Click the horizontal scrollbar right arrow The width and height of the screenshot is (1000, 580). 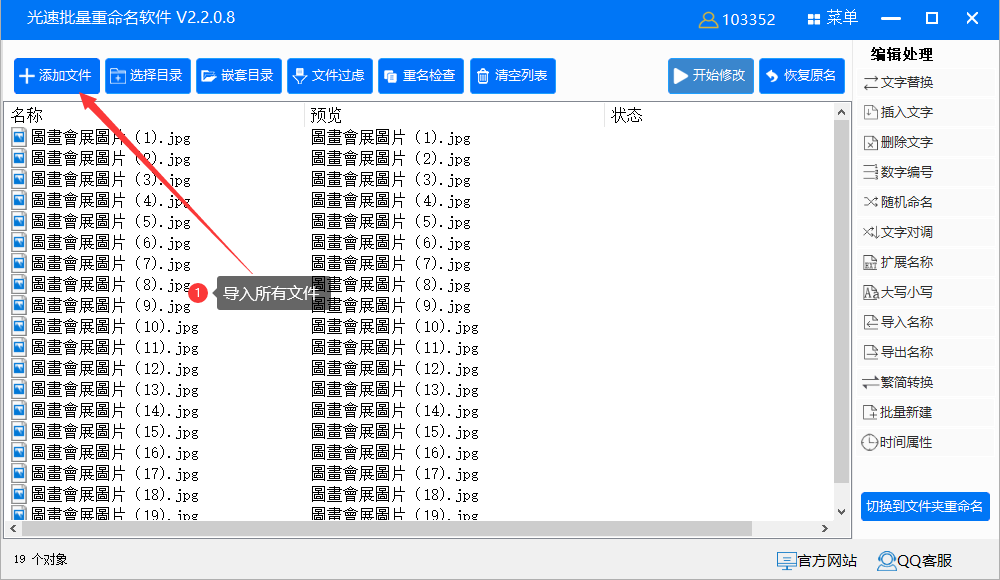(825, 528)
